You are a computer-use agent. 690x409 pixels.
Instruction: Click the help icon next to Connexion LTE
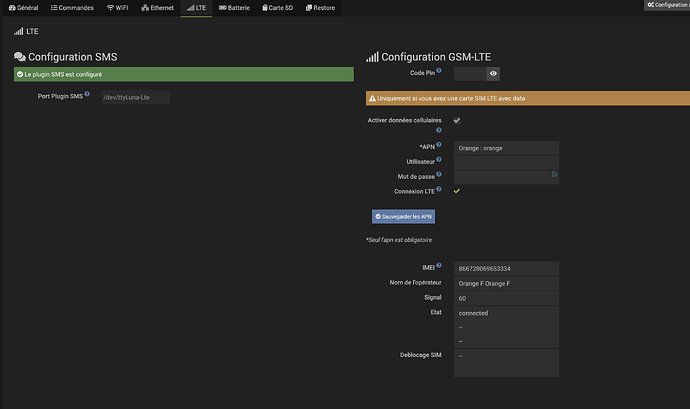(x=439, y=189)
